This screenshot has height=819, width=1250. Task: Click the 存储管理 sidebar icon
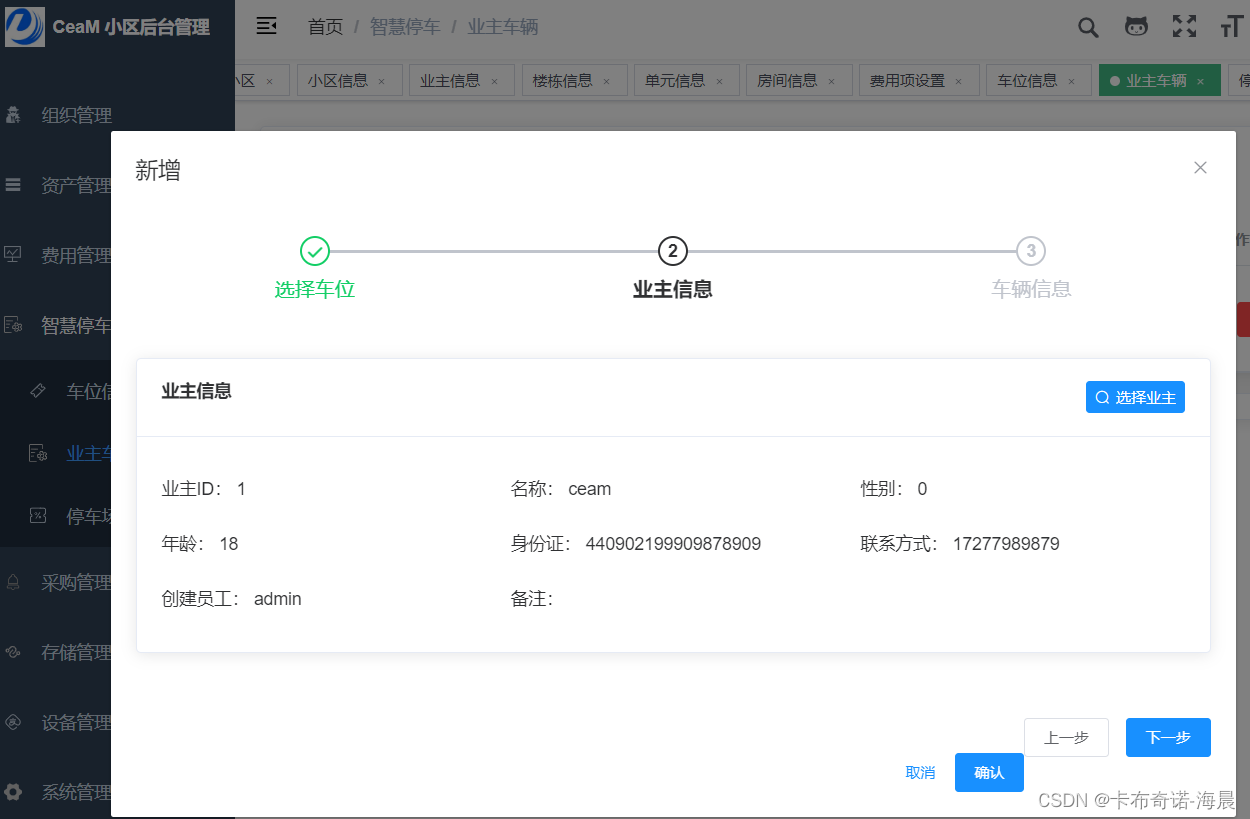point(13,652)
